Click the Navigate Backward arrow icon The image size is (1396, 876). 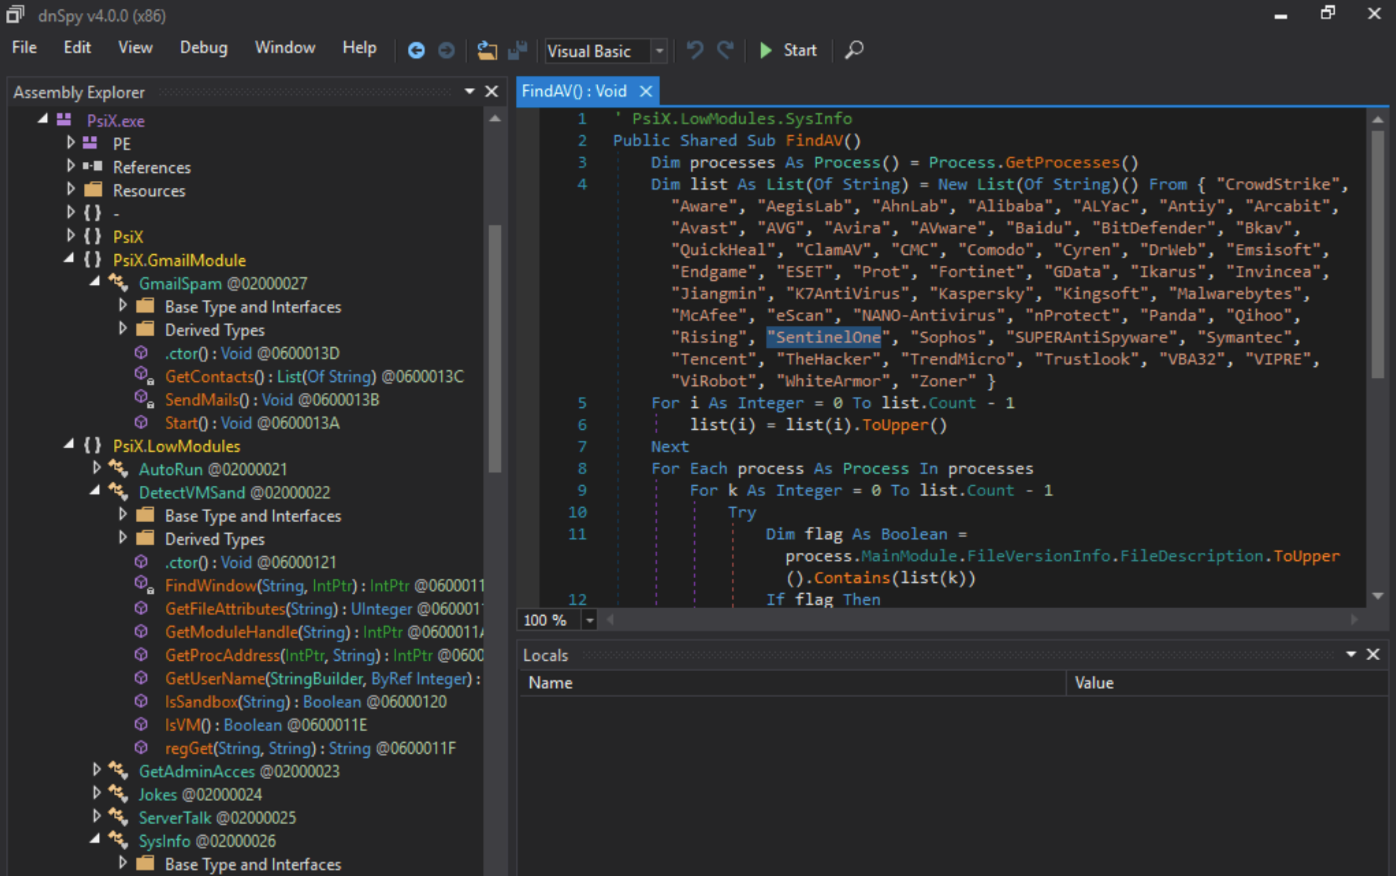pos(416,50)
